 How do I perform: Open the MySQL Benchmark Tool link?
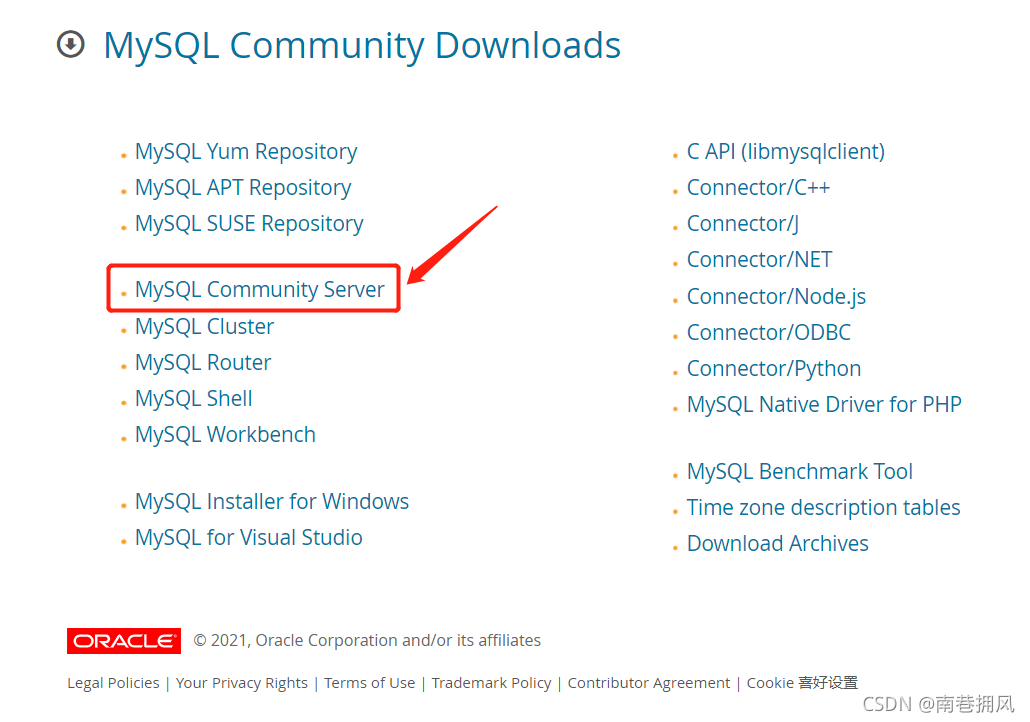point(799,472)
